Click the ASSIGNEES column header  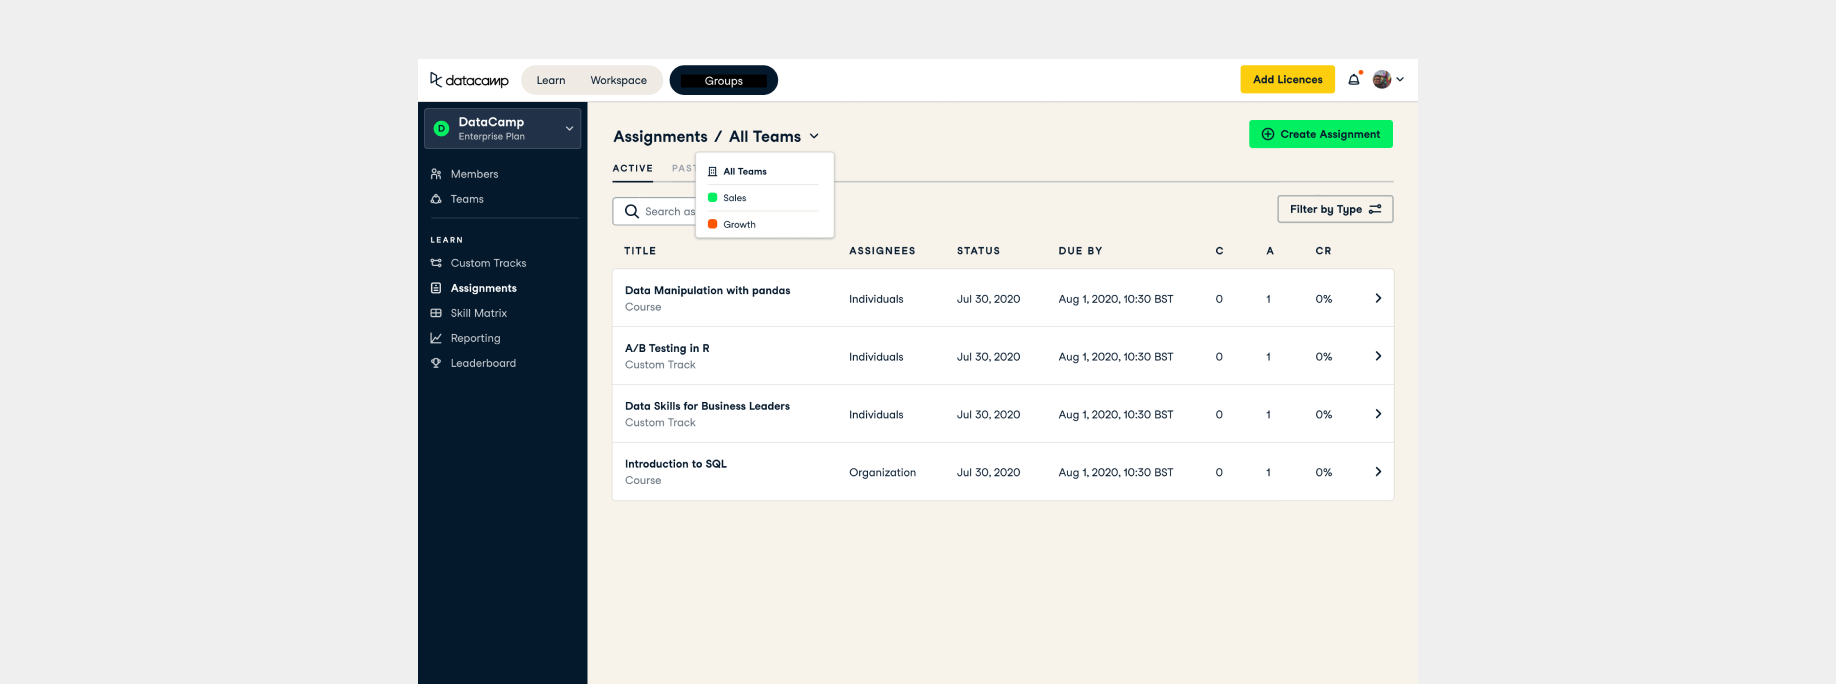pos(882,251)
